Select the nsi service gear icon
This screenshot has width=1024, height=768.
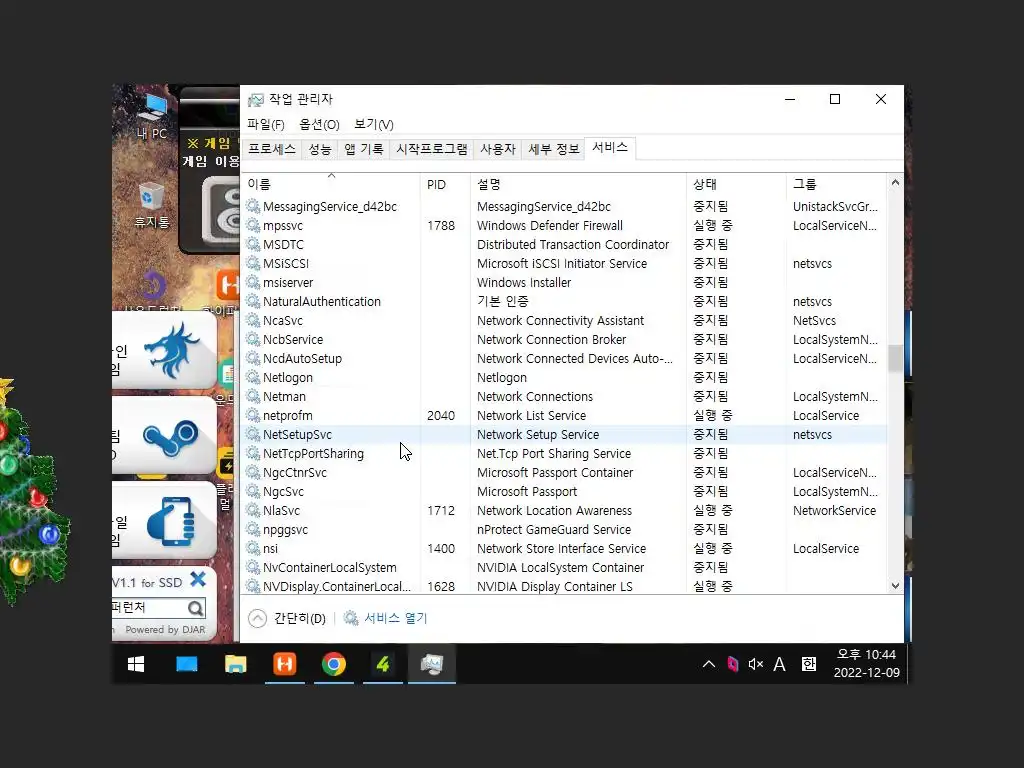point(253,548)
